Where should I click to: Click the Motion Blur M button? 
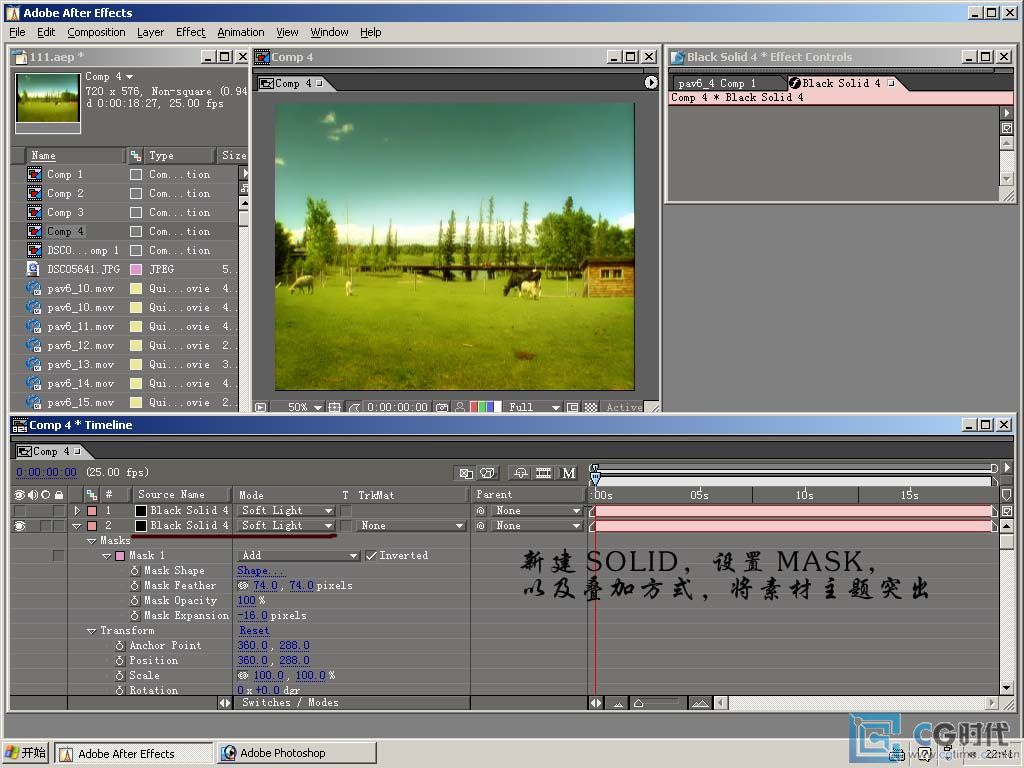click(x=569, y=473)
